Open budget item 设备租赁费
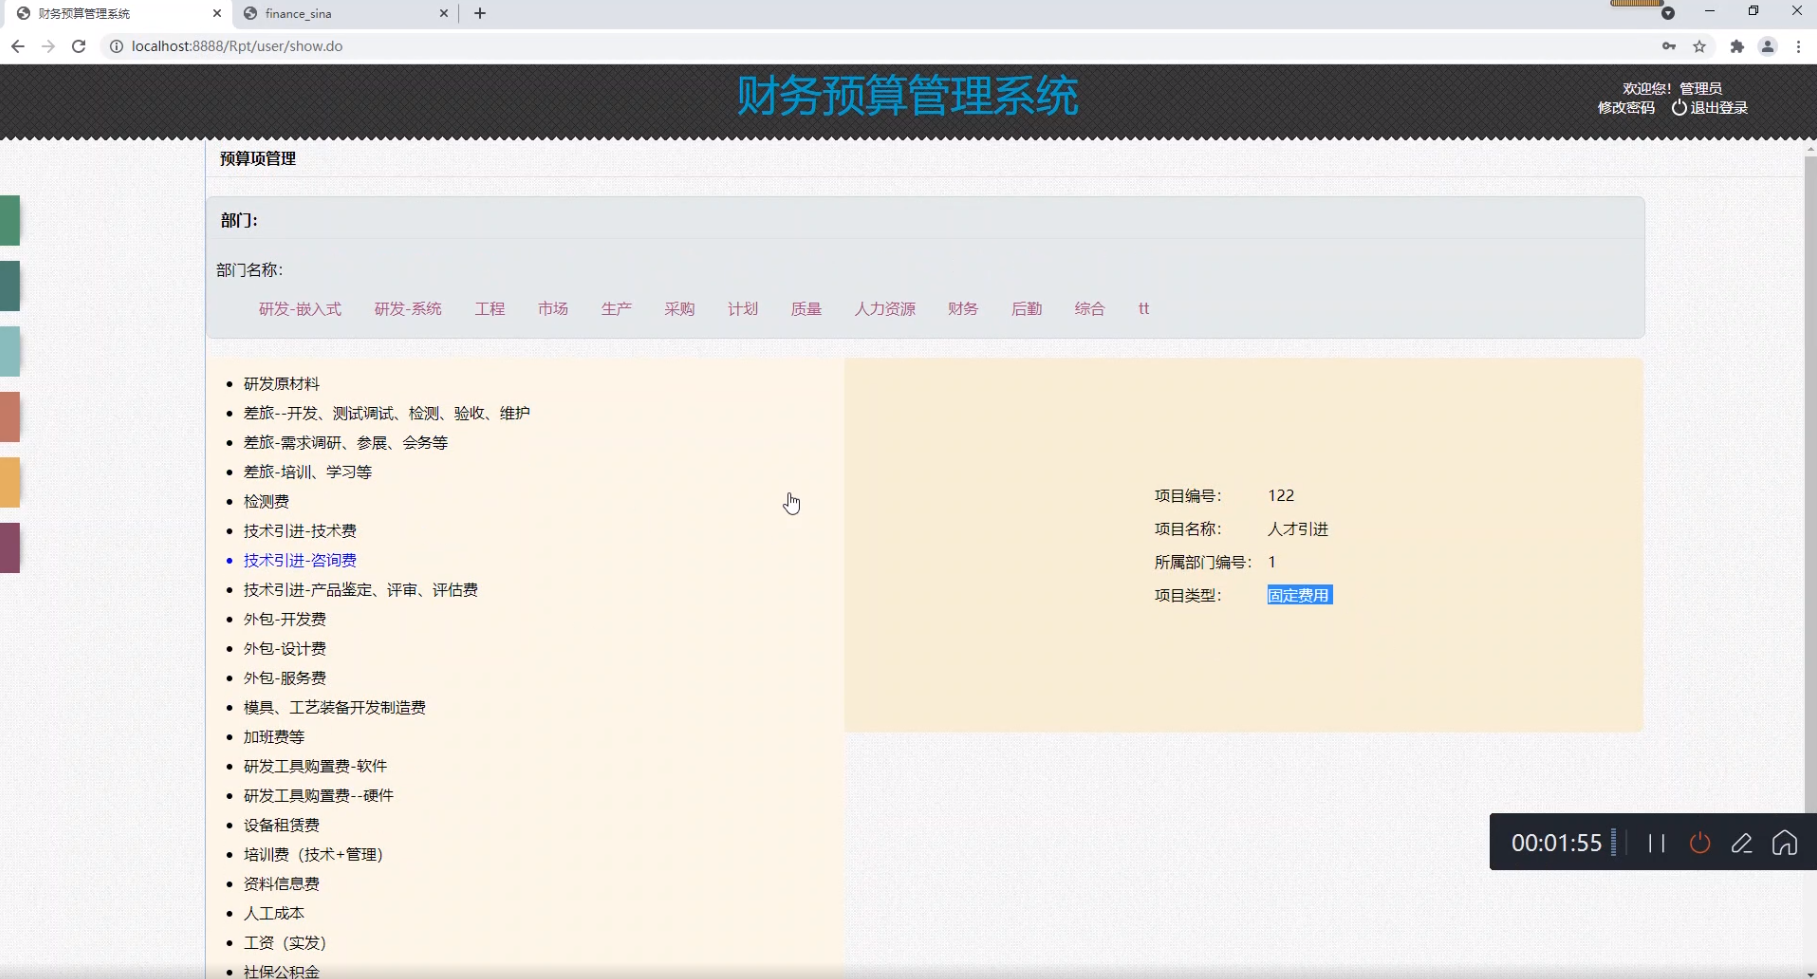Image resolution: width=1817 pixels, height=979 pixels. coord(282,825)
